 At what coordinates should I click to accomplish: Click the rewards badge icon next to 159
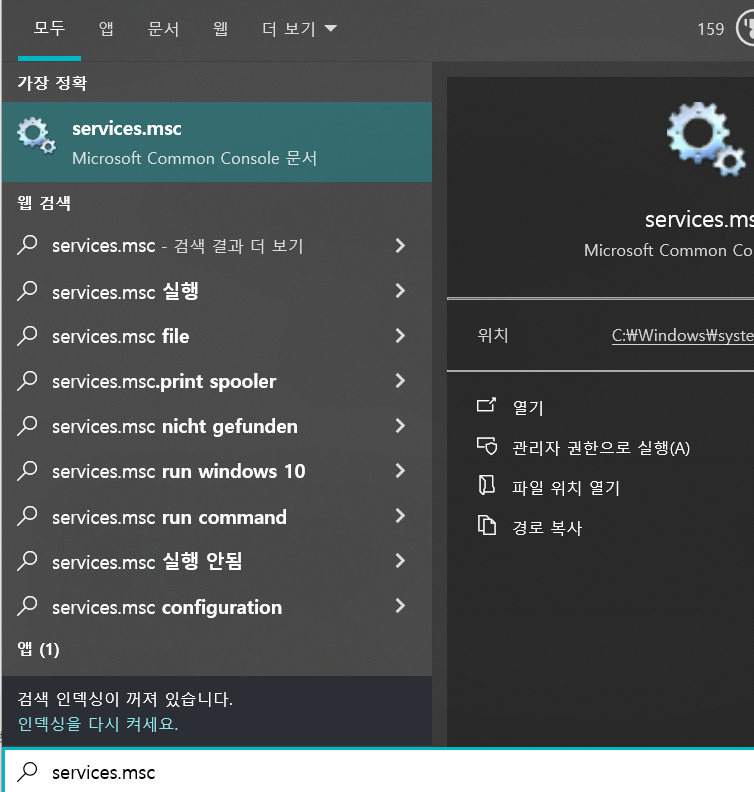745,29
